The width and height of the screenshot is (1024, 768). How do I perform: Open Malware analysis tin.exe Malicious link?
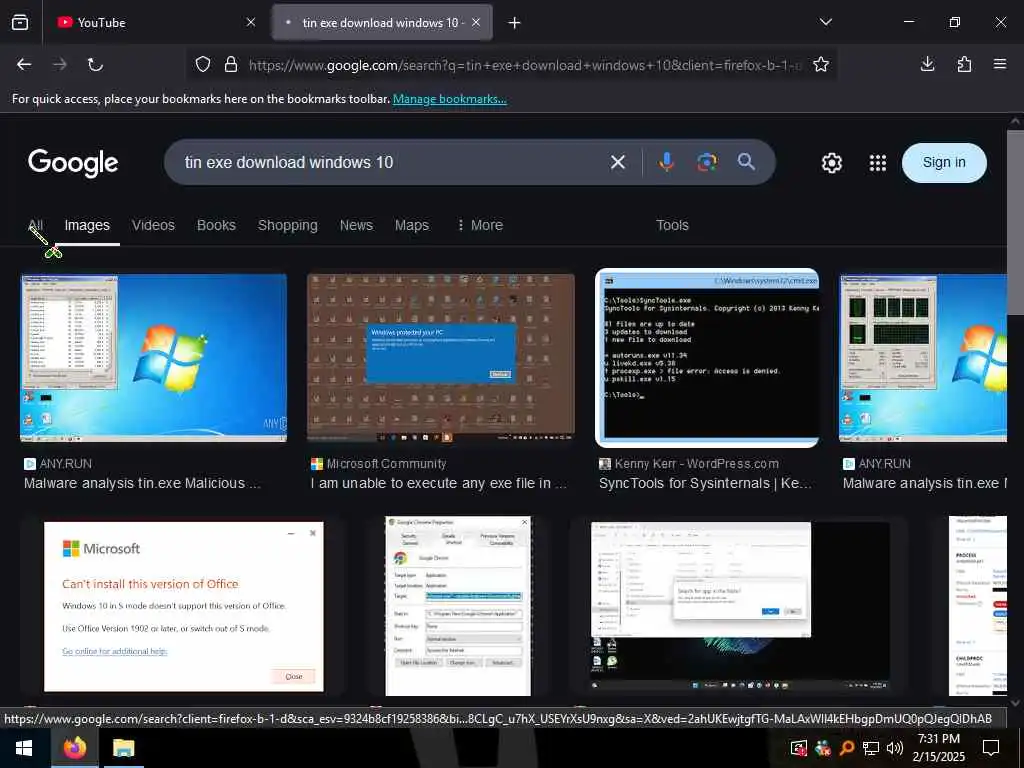[x=142, y=483]
